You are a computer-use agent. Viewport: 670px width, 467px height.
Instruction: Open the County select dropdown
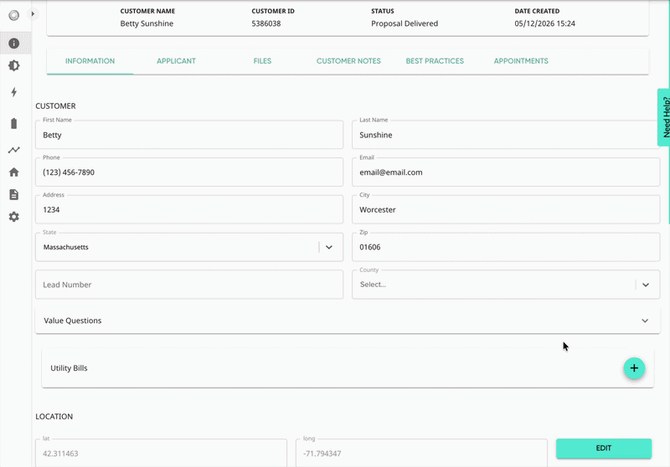(x=506, y=285)
